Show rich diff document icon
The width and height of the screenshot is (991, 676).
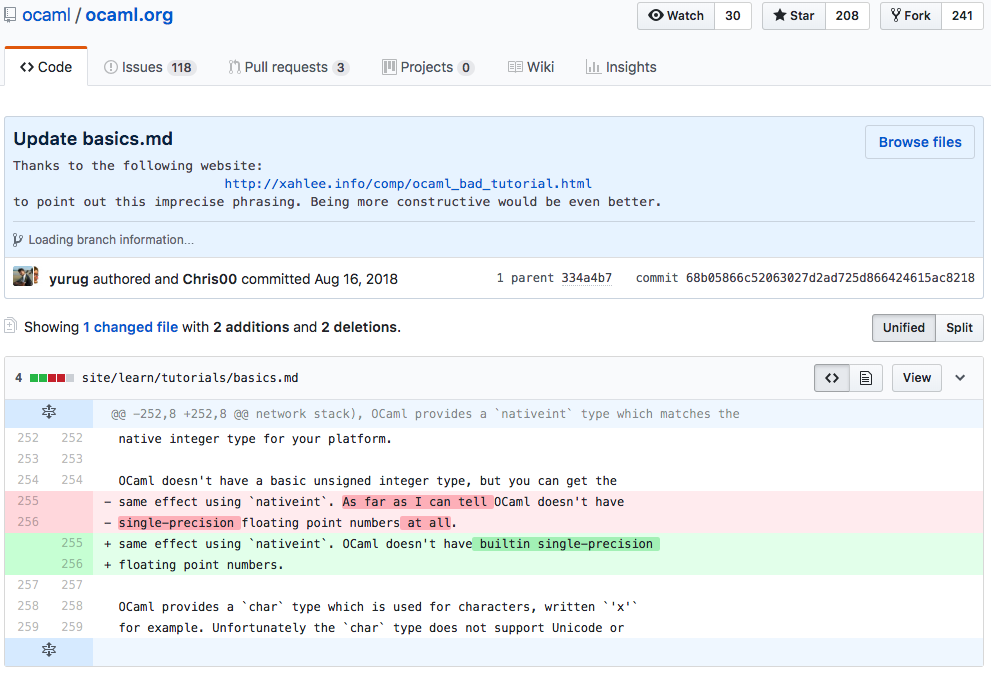pos(866,378)
